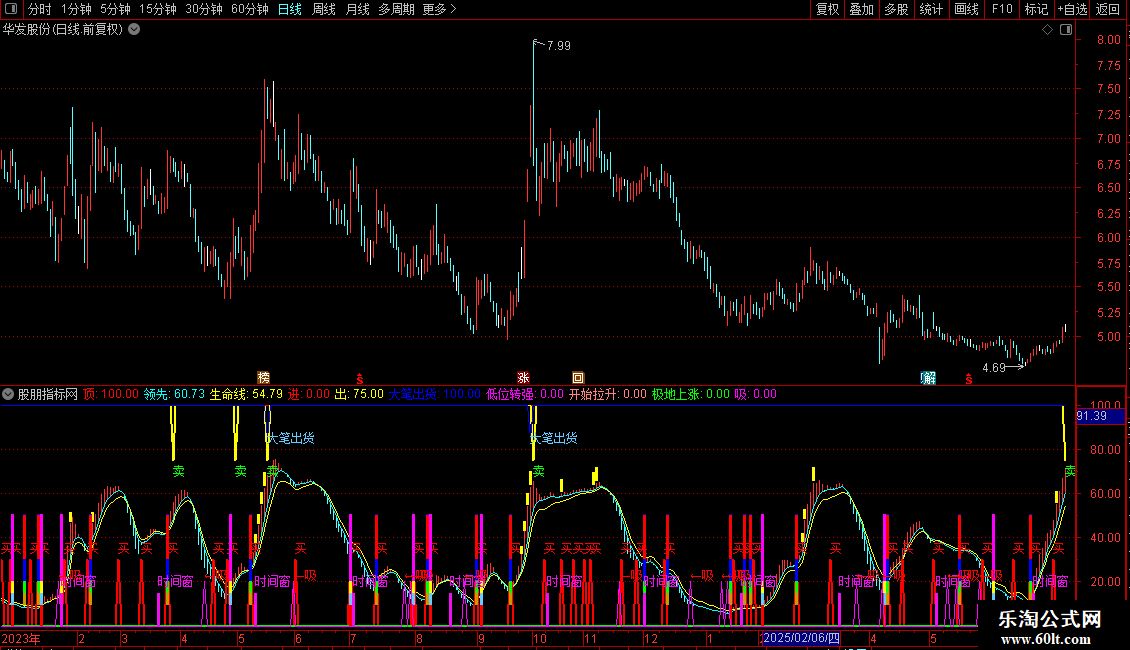This screenshot has height=650, width=1130.
Task: Click the 返回 button
Action: point(1108,9)
